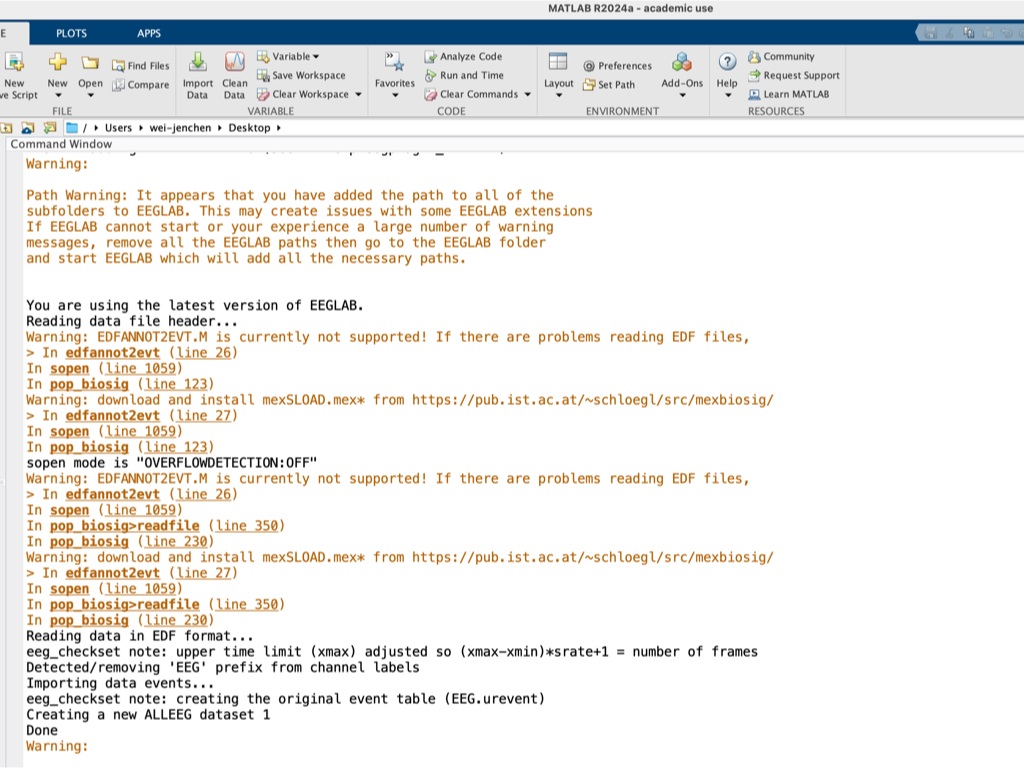
Task: Open the Set Path dialog
Action: tap(609, 84)
